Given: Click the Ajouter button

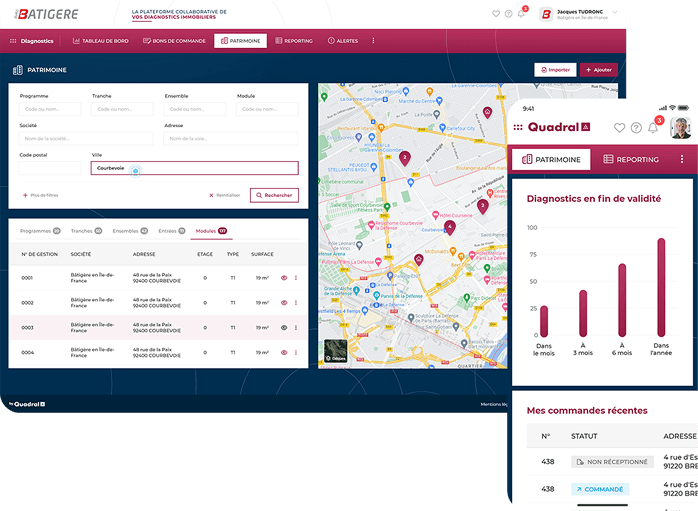Looking at the screenshot, I should click(x=598, y=70).
